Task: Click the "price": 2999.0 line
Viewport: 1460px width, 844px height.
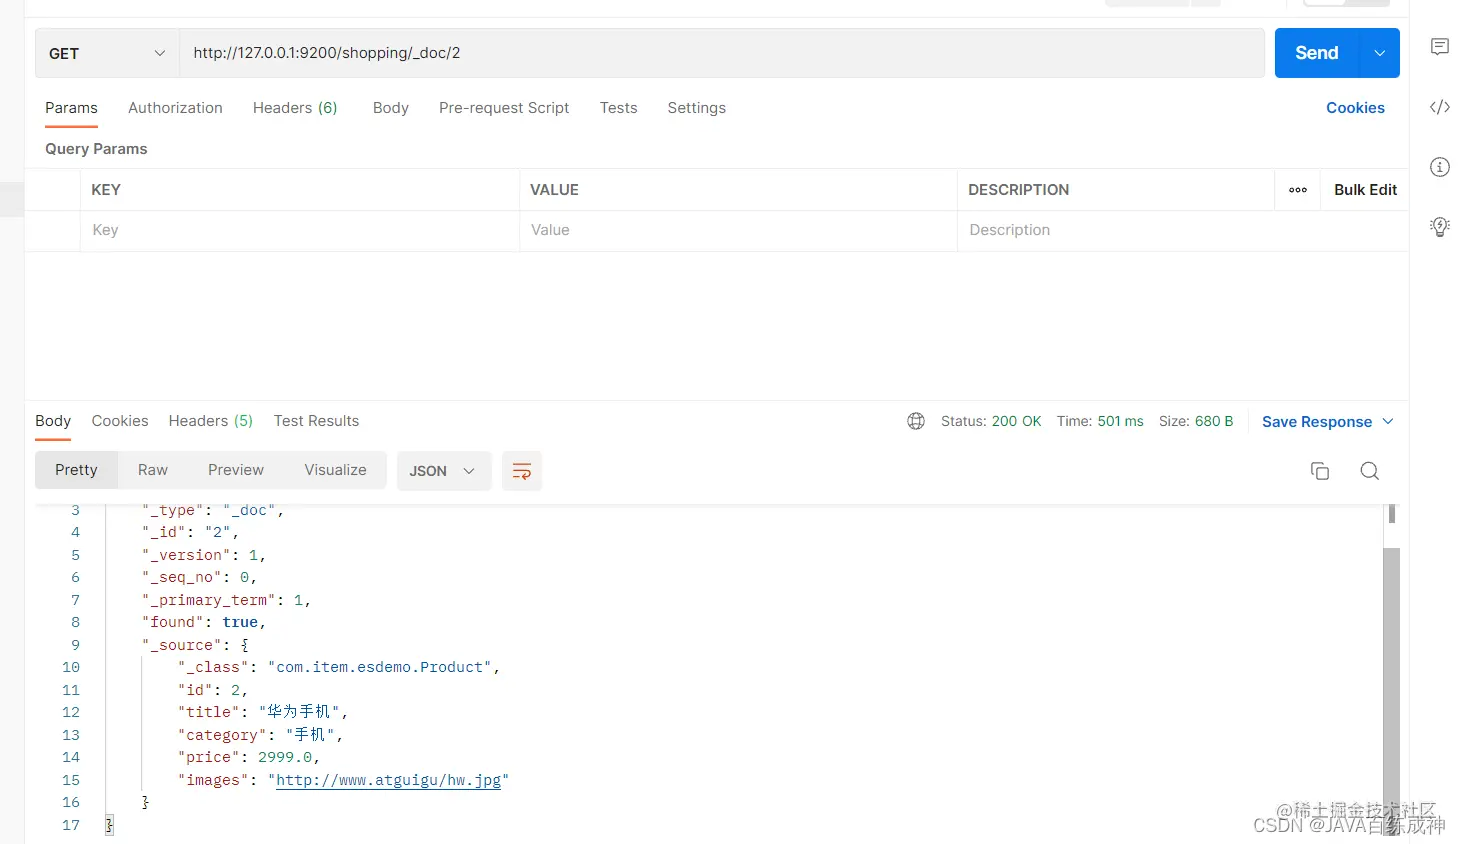Action: click(249, 757)
